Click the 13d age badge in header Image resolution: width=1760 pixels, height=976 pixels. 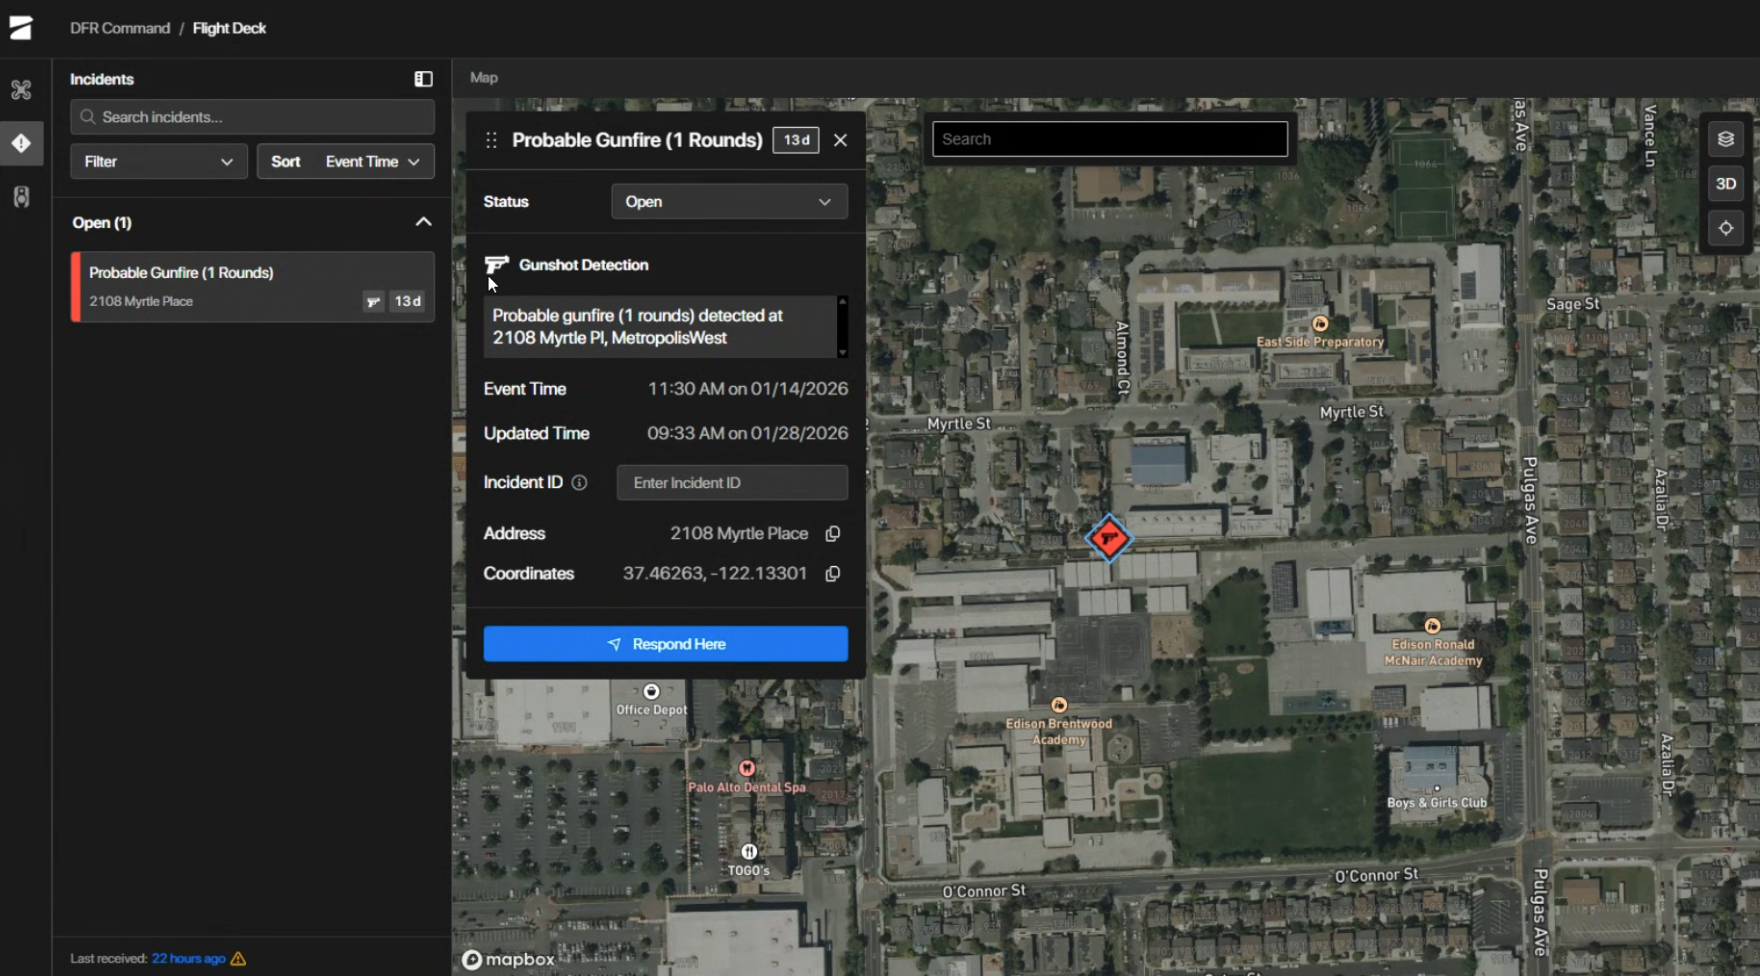[x=796, y=140]
